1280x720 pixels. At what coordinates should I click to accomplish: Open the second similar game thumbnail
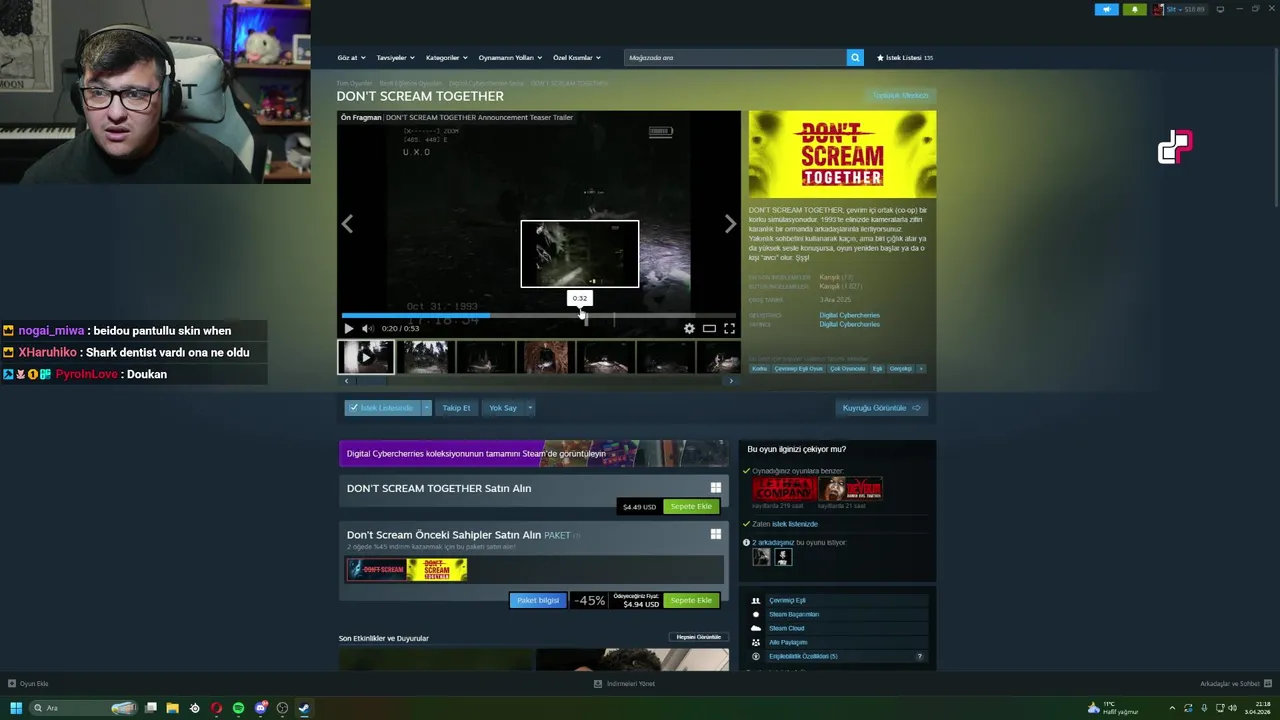pyautogui.click(x=851, y=489)
